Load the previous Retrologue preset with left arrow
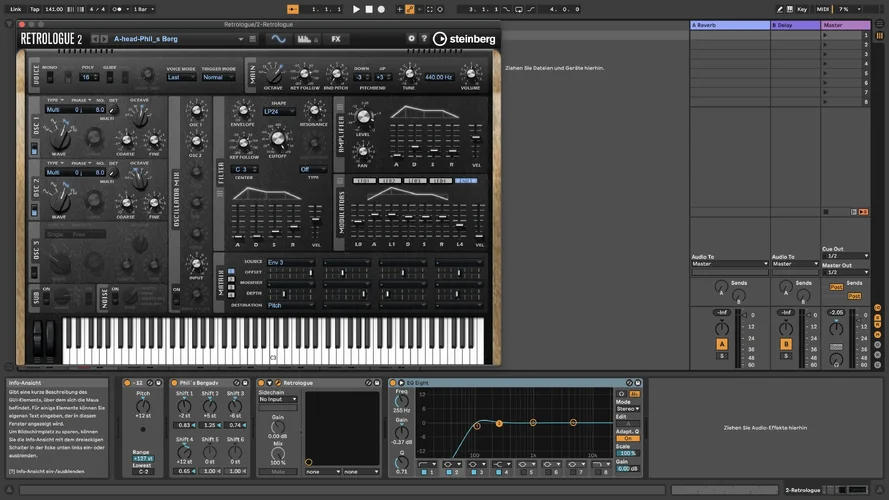889x500 pixels. coord(94,39)
